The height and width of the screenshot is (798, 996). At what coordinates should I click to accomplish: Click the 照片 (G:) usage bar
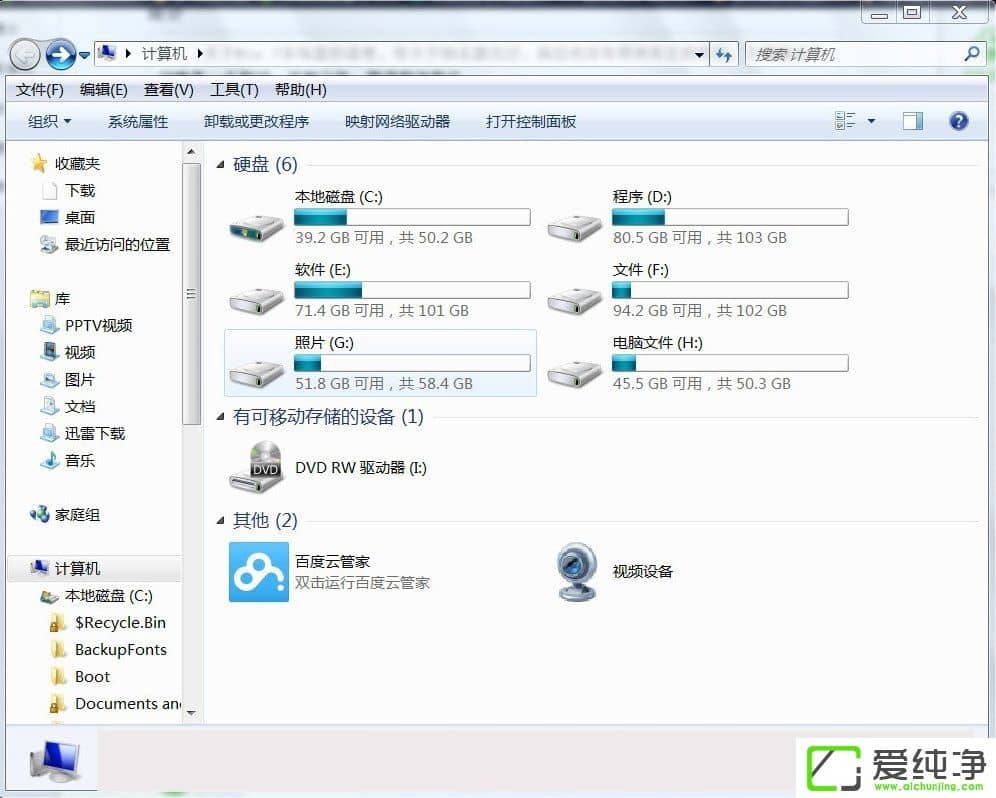point(412,363)
